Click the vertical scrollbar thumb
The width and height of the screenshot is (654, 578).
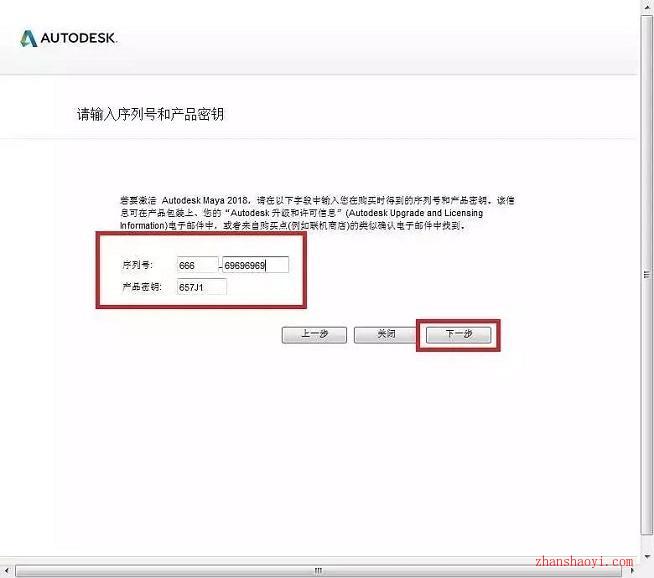[x=646, y=274]
